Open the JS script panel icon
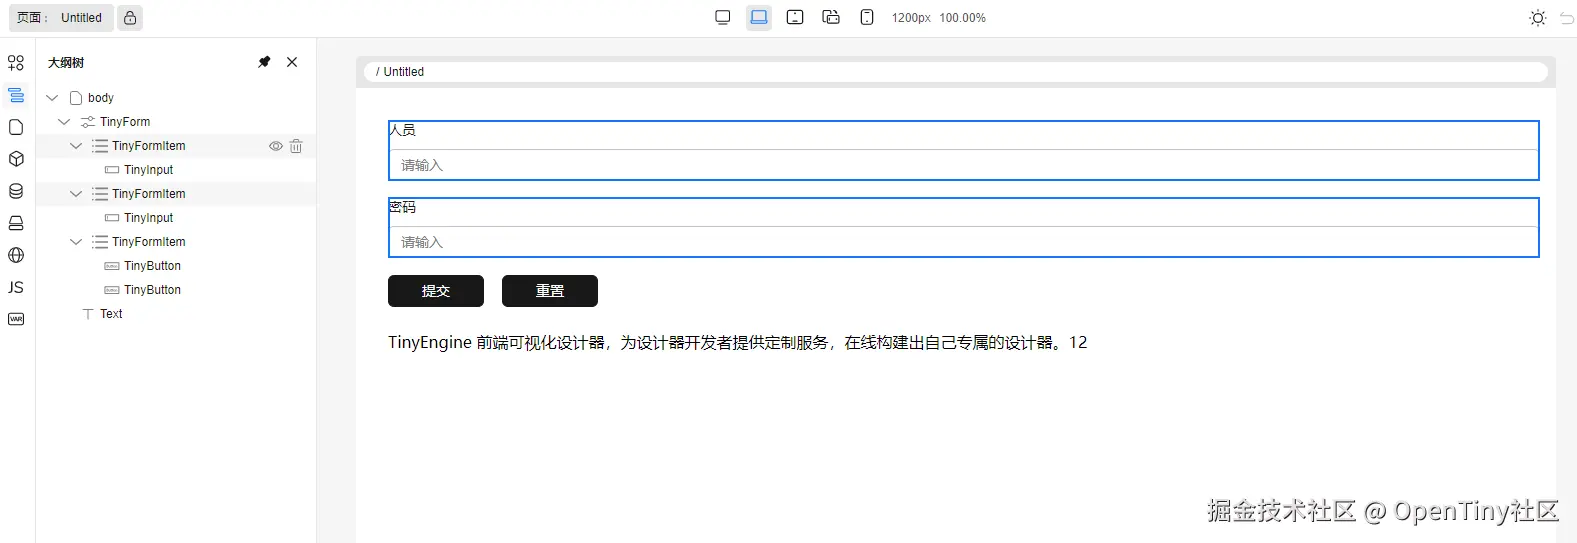1577x543 pixels. (16, 287)
